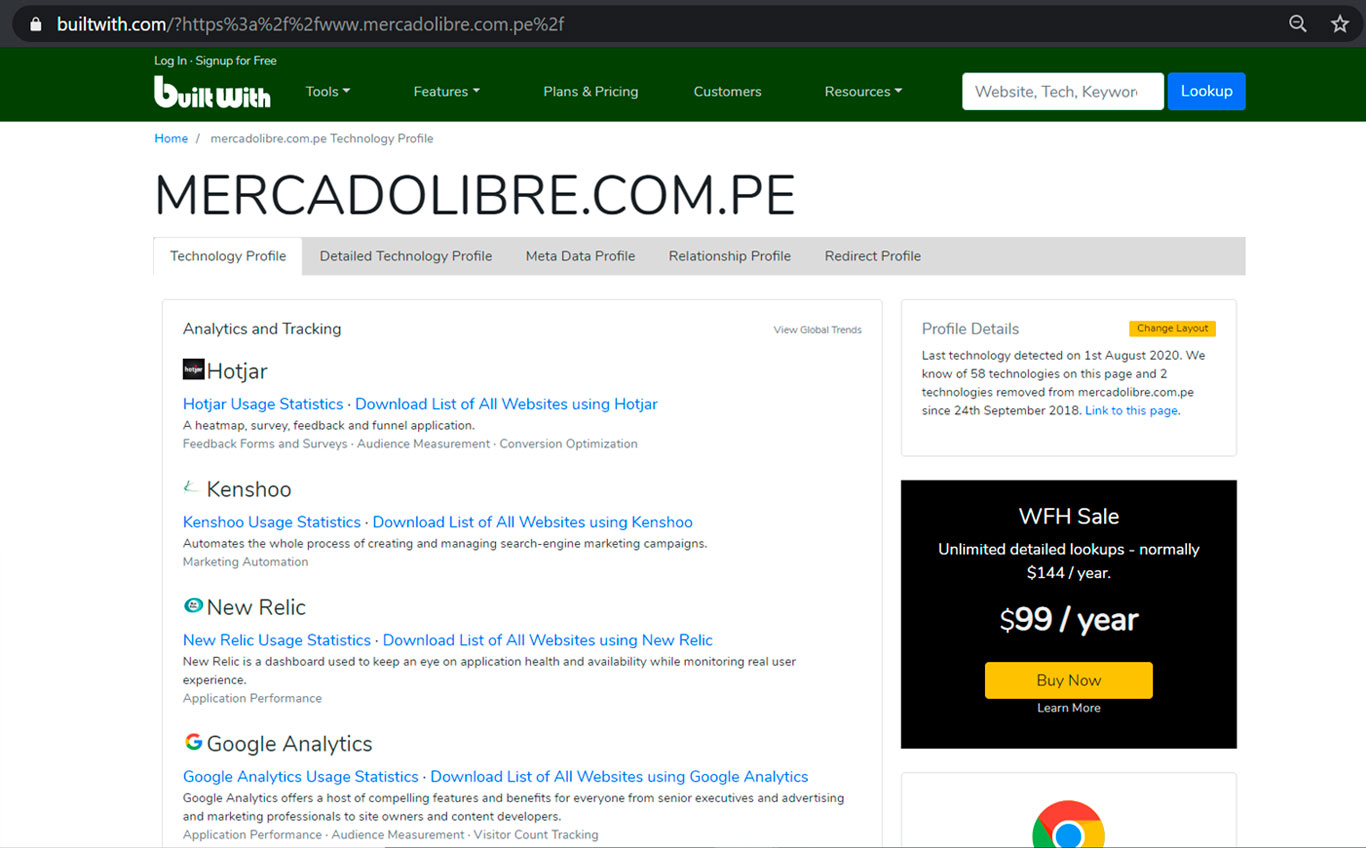Screen dimensions: 1366x848
Task: Download List of All Websites using New Relic
Action: coord(548,640)
